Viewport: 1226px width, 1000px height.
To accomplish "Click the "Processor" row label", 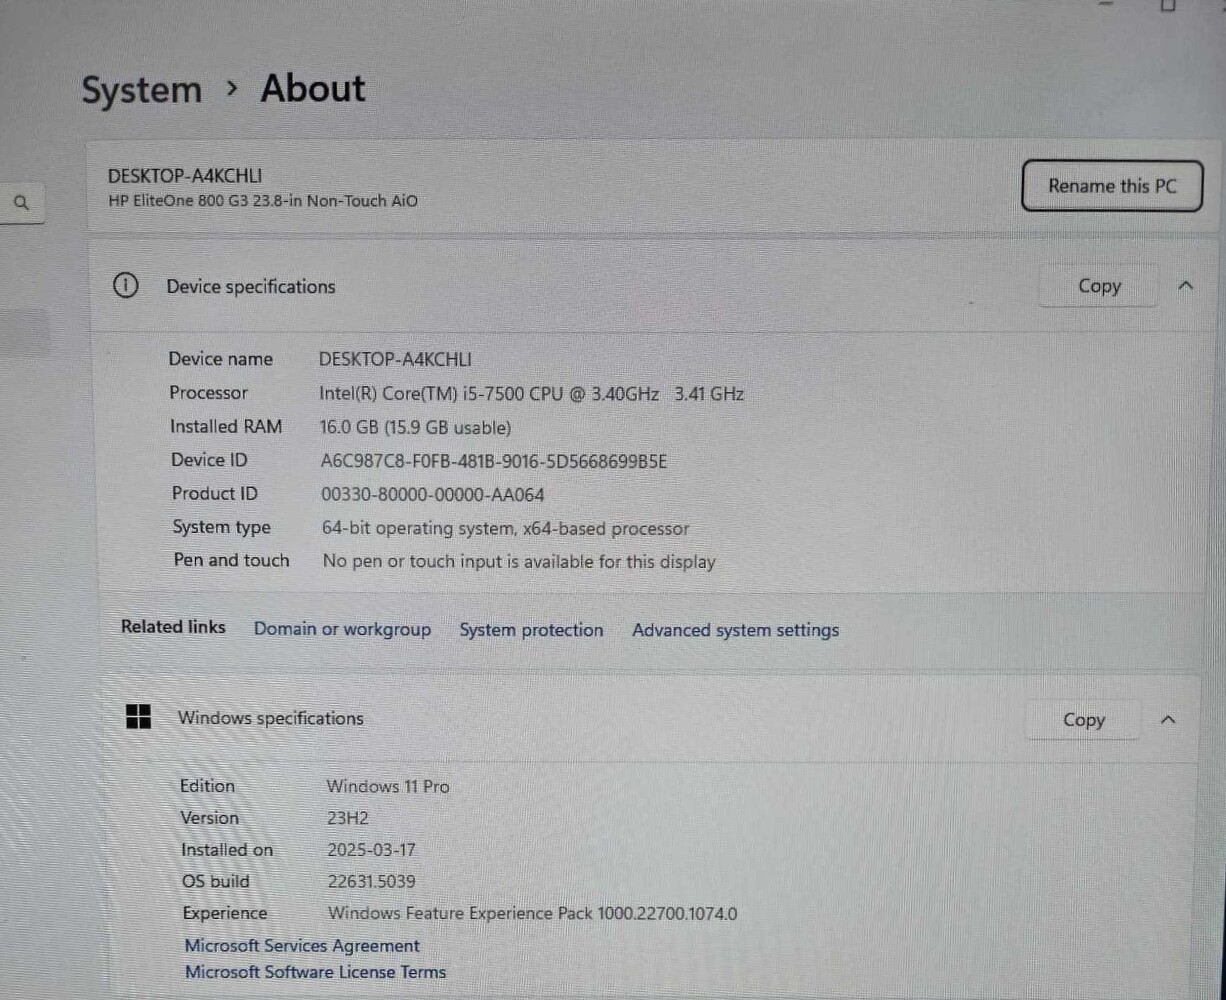I will coord(208,393).
